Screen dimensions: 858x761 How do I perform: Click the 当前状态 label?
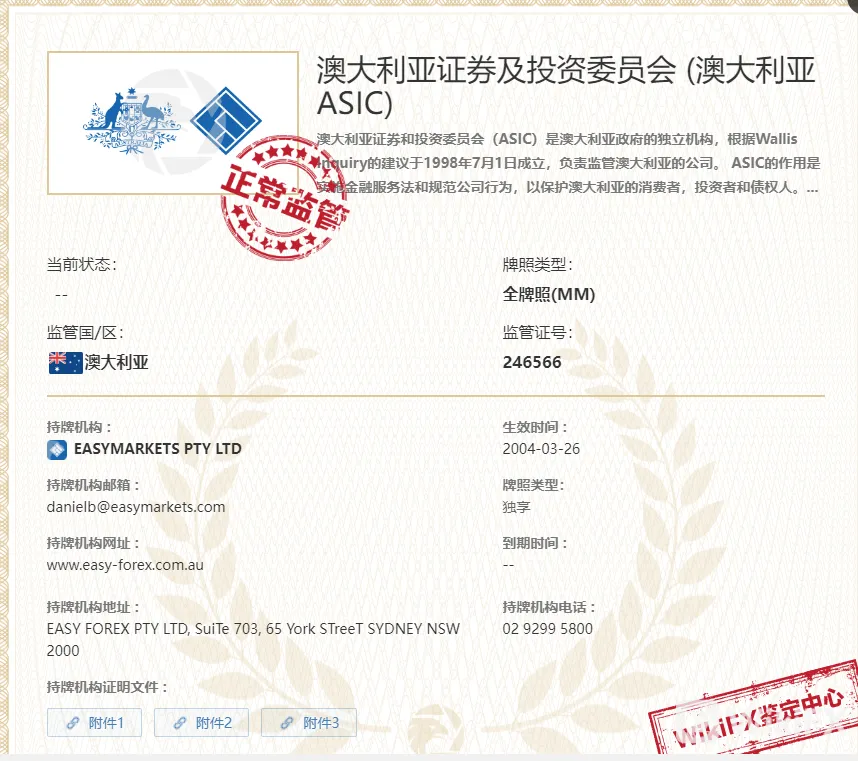[x=82, y=265]
